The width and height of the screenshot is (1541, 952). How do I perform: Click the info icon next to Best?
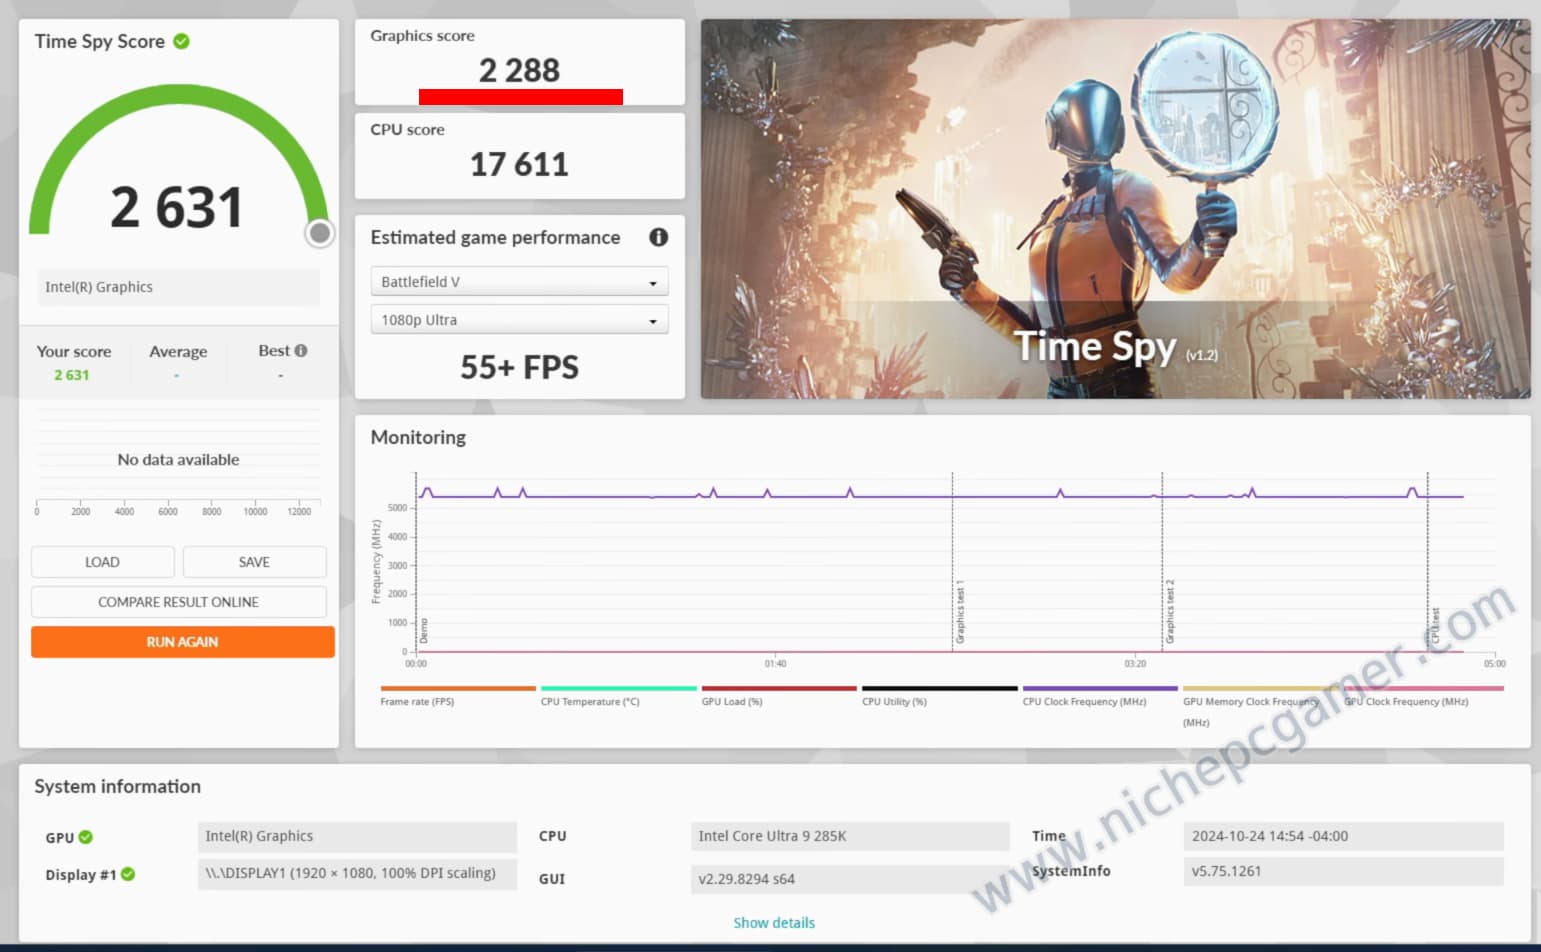[301, 351]
